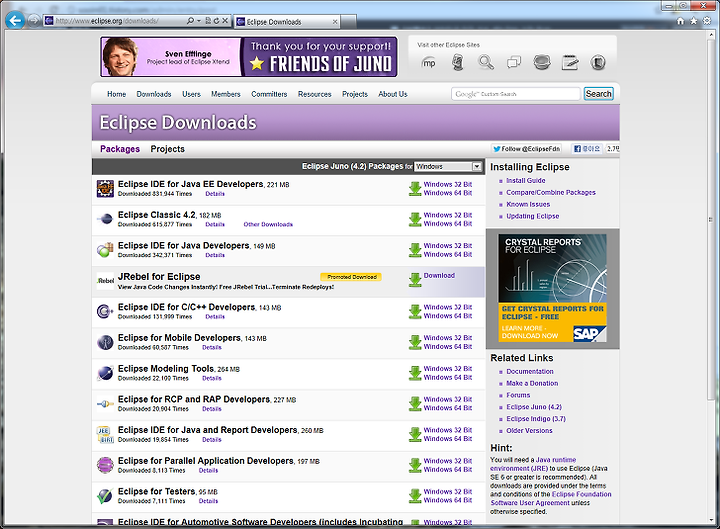This screenshot has height=529, width=720.
Task: Click the Friends of Juno banner
Action: (x=249, y=57)
